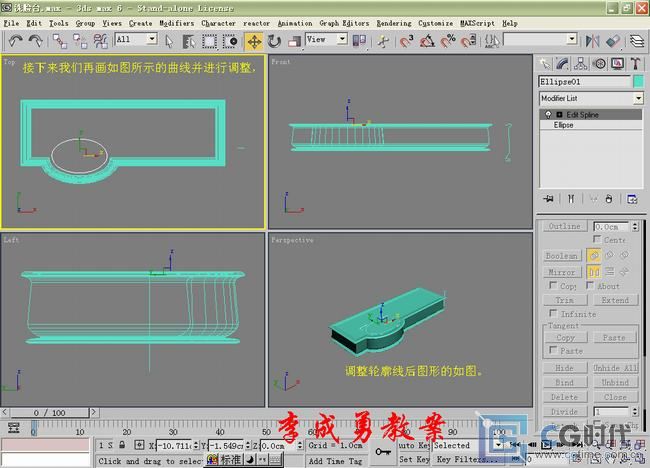Image resolution: width=650 pixels, height=468 pixels.
Task: Enable the Center checkbox under Outline
Action: 597,239
